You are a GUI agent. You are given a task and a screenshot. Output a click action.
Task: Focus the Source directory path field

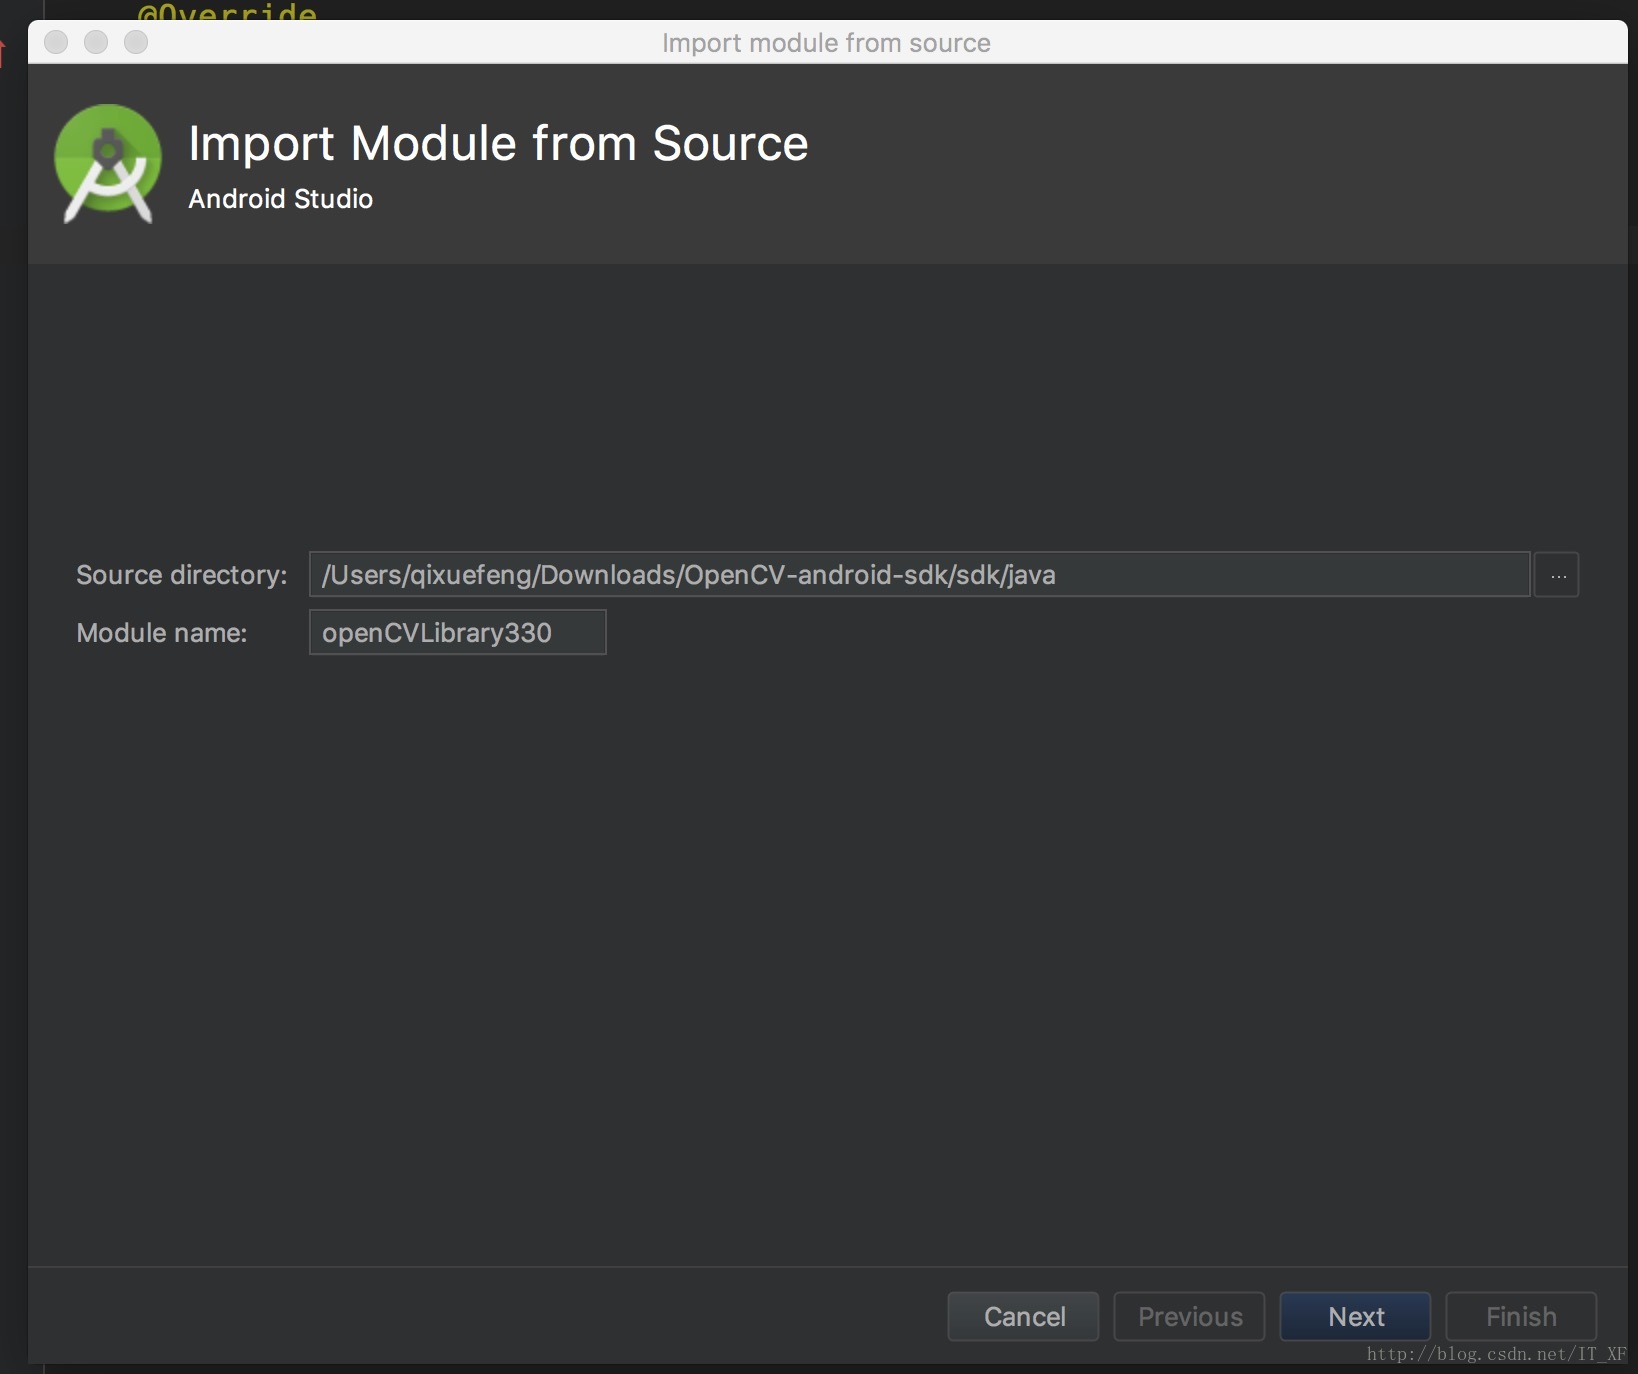coord(919,575)
